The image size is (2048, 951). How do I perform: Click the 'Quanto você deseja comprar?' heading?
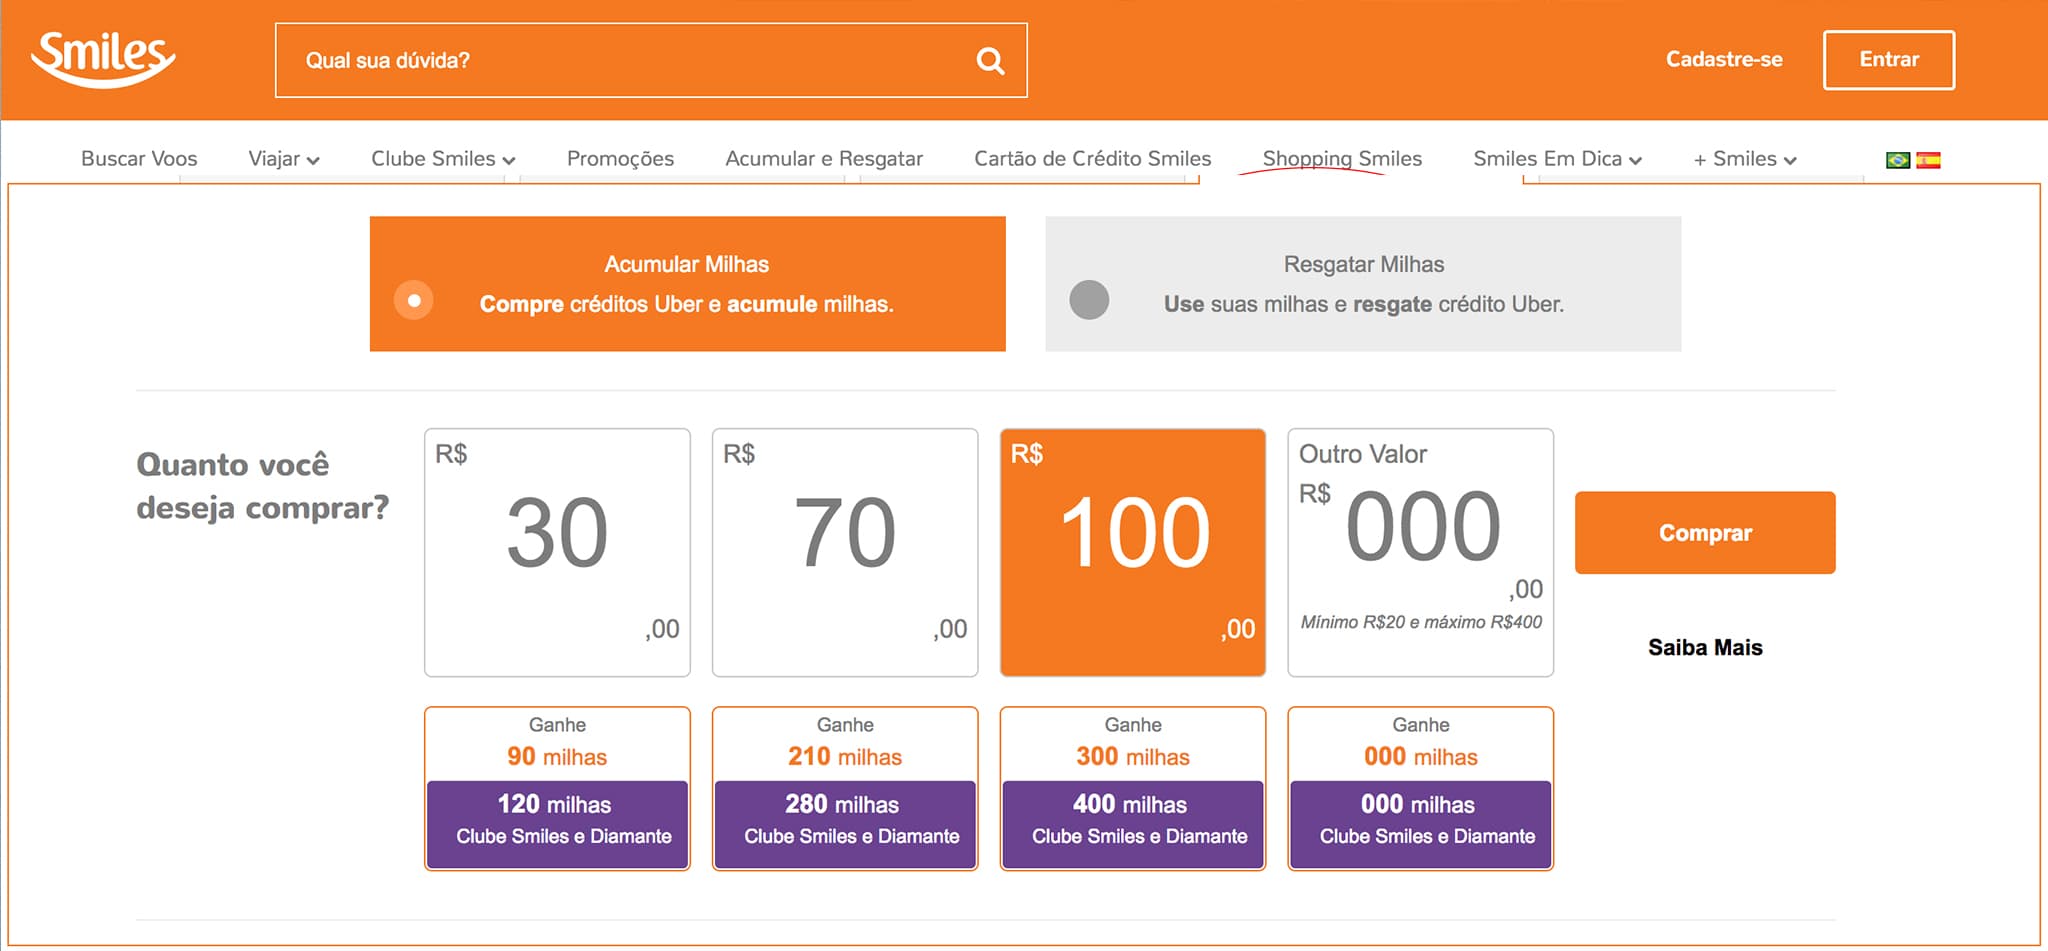pos(262,486)
